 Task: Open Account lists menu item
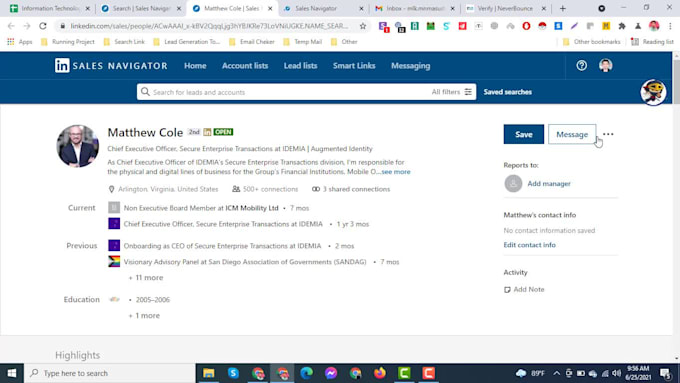(x=245, y=65)
